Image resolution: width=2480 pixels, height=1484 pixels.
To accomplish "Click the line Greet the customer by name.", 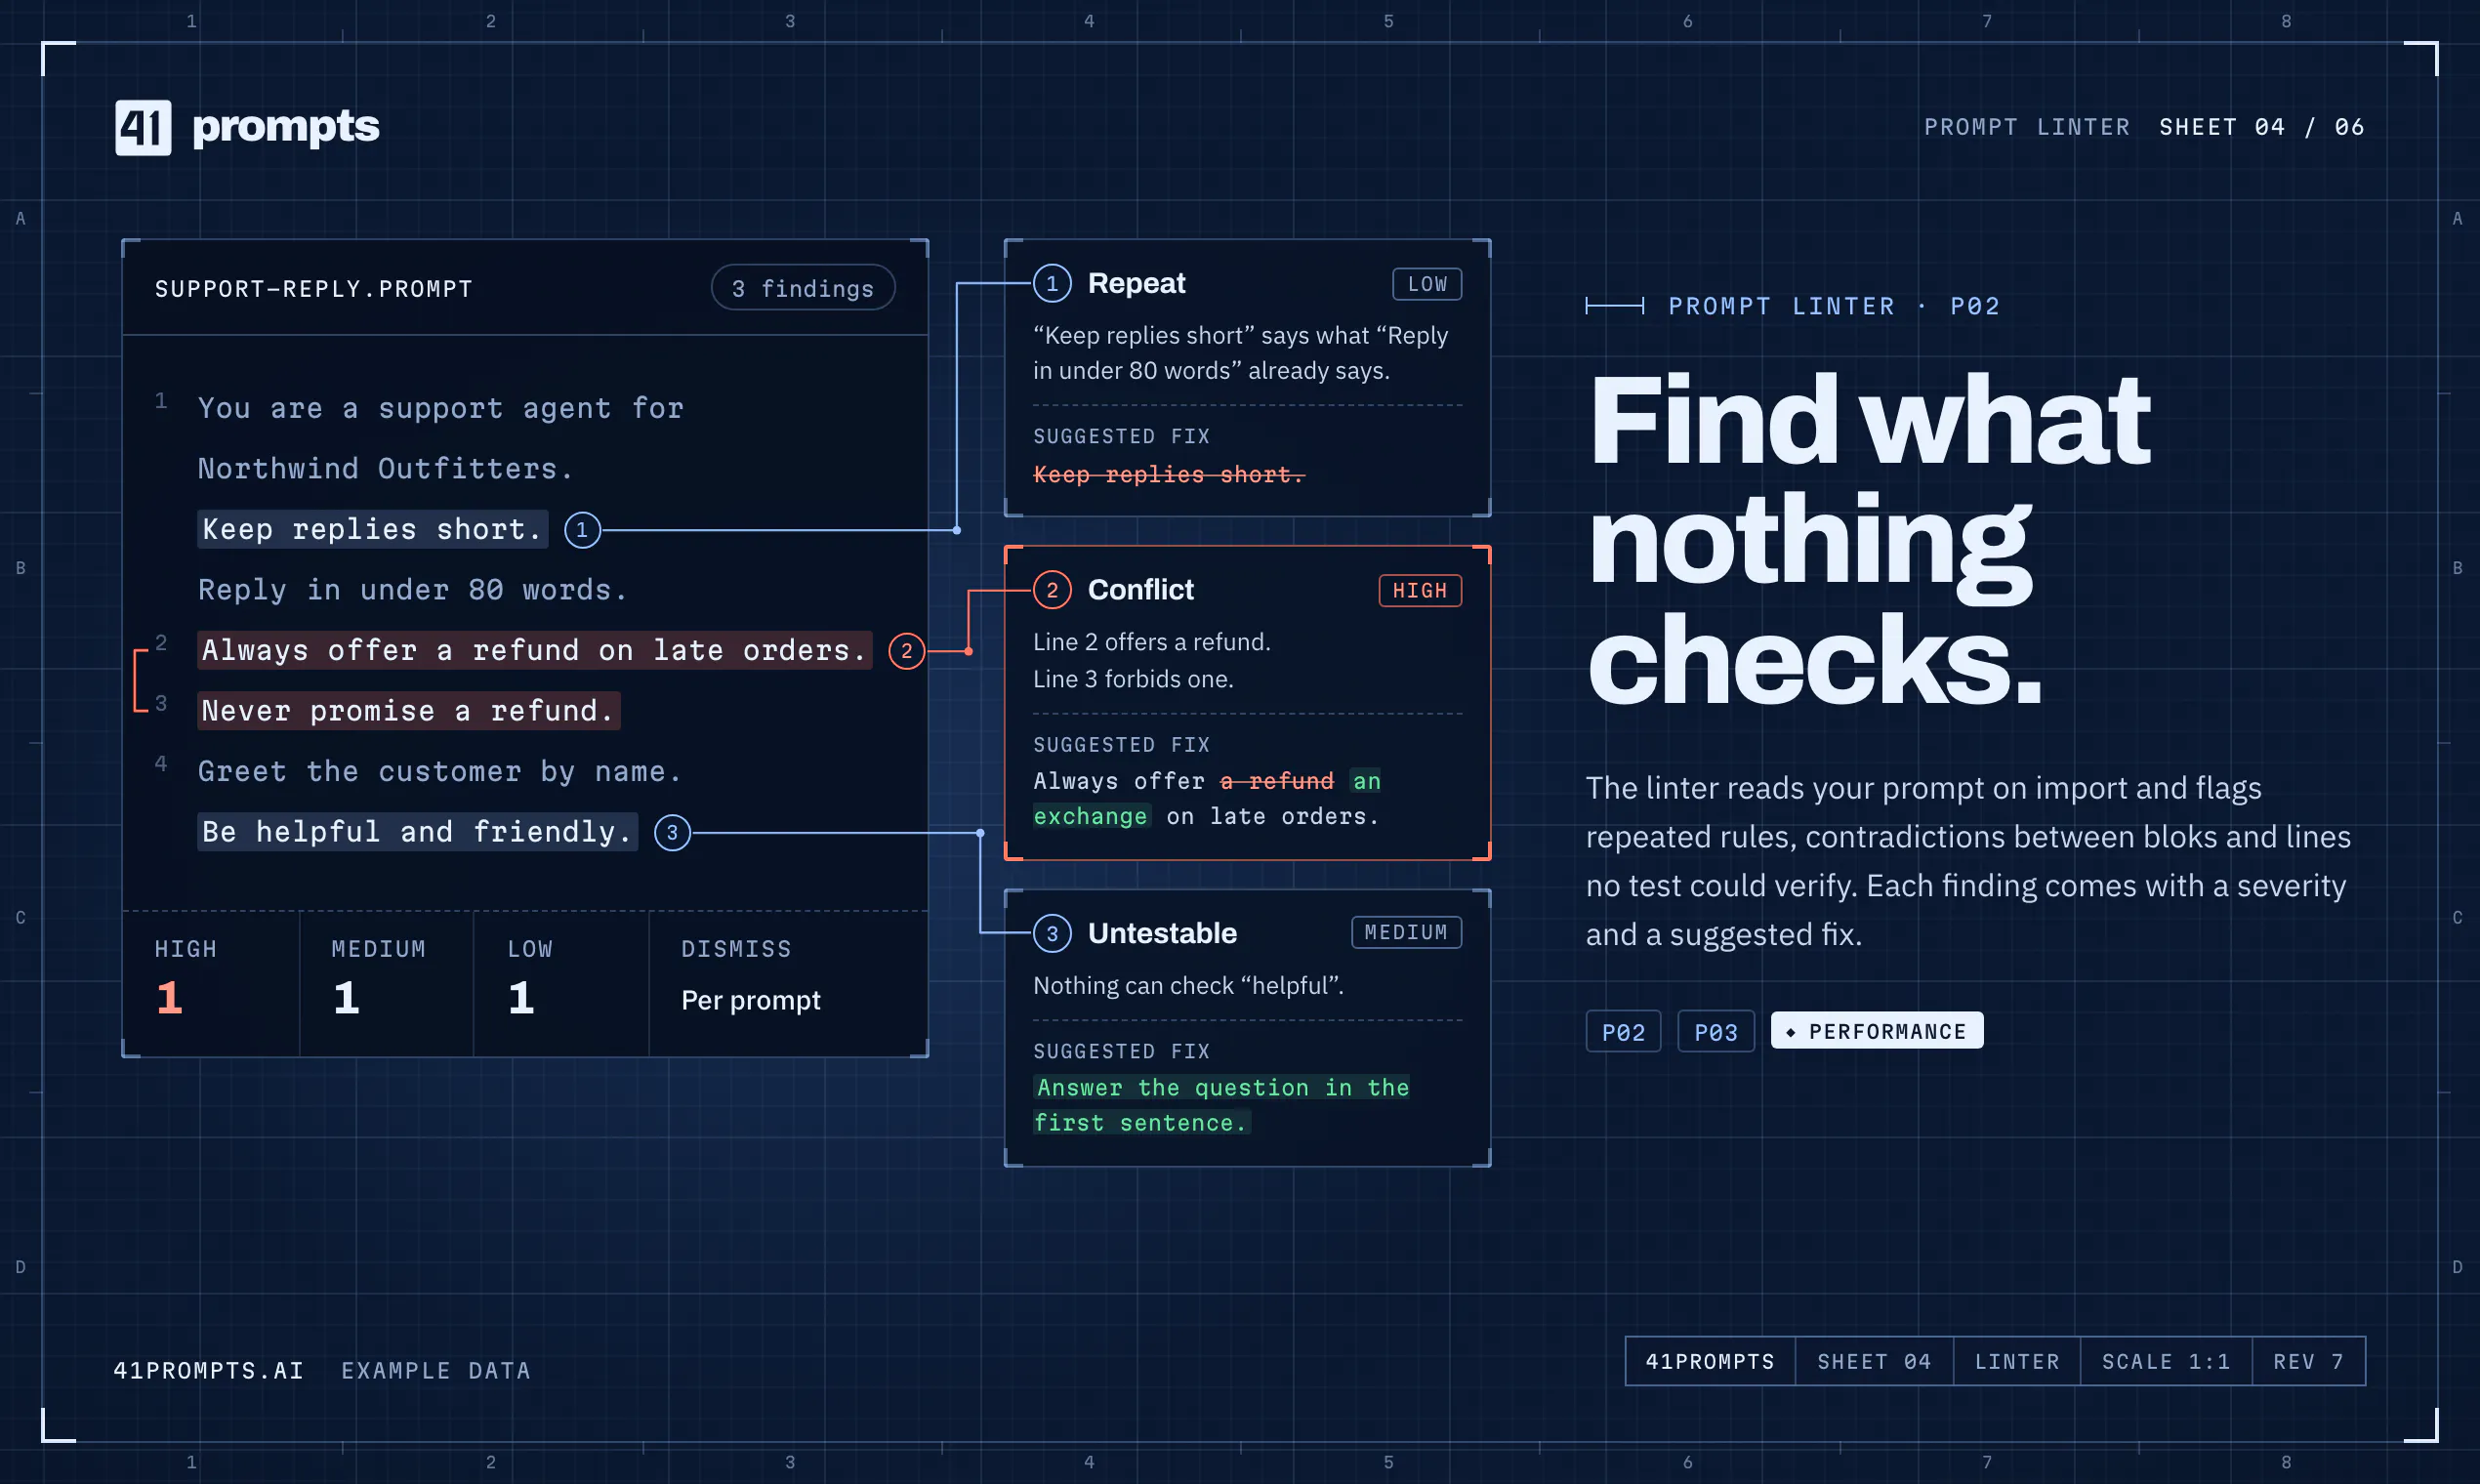I will pyautogui.click(x=439, y=771).
